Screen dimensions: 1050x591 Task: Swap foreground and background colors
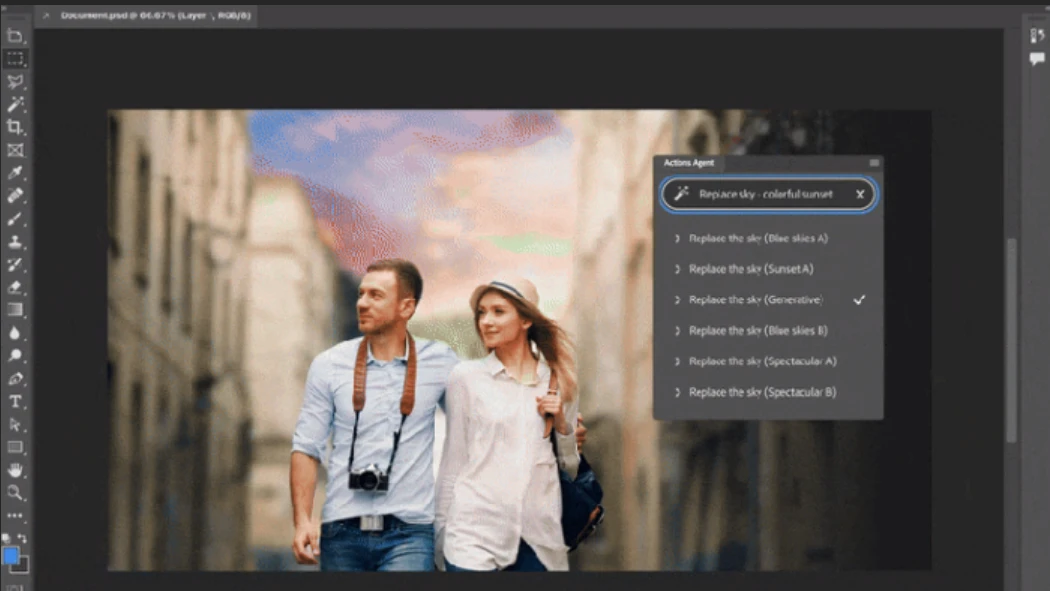pyautogui.click(x=24, y=539)
